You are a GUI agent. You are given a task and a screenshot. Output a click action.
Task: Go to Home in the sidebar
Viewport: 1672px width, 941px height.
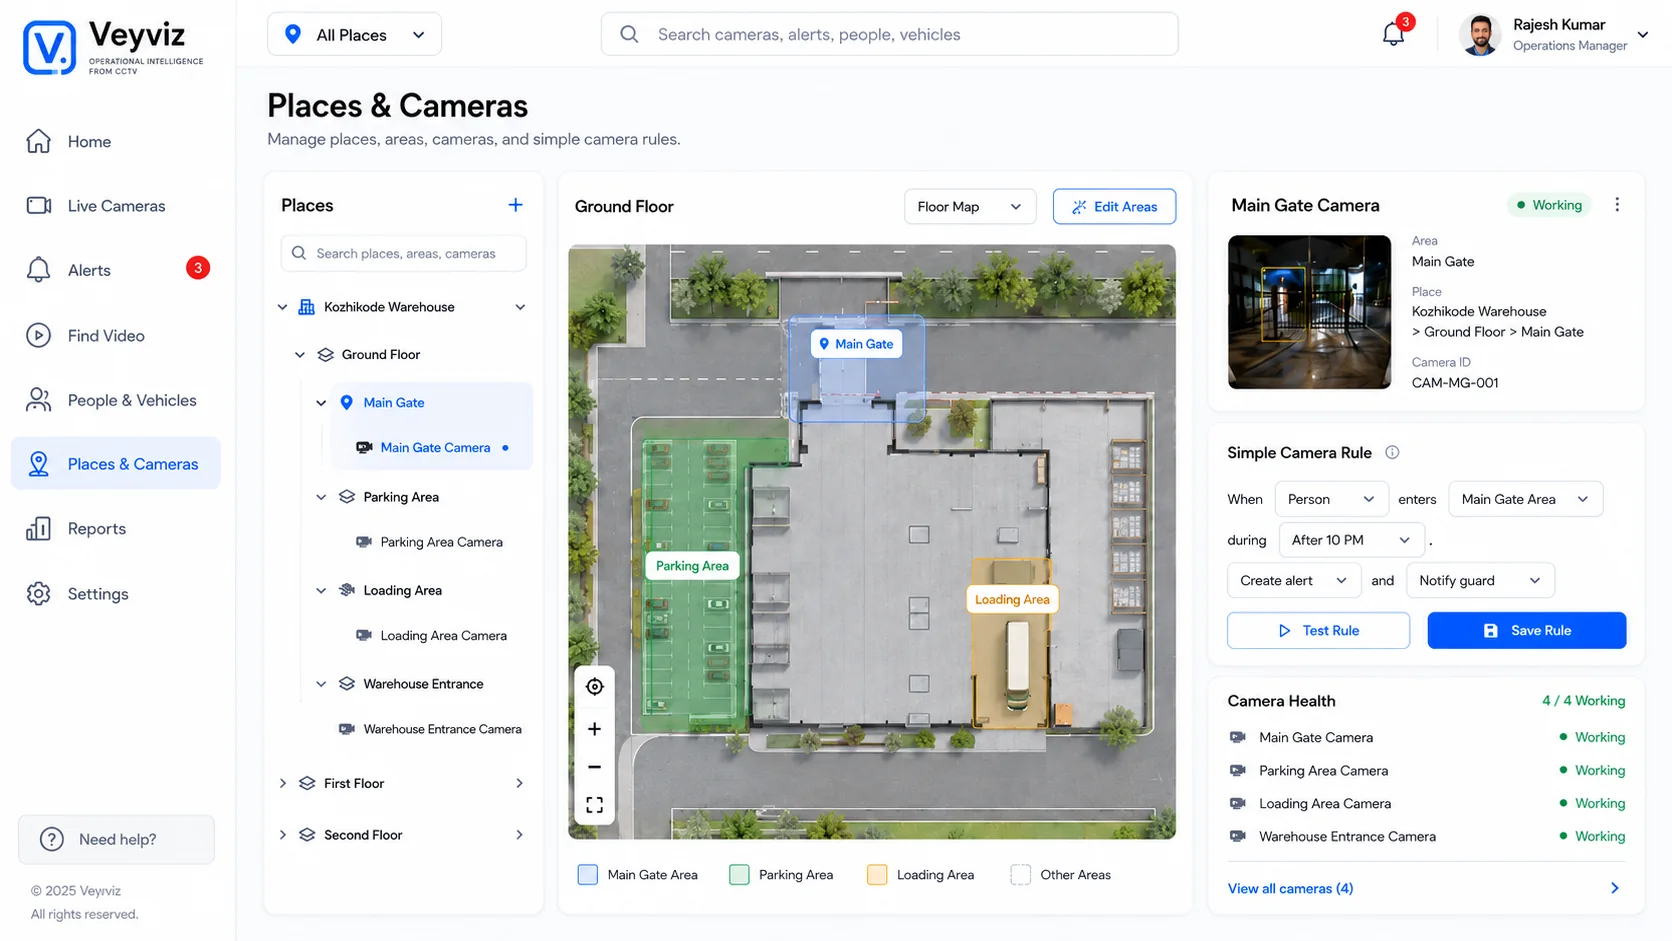coord(116,142)
